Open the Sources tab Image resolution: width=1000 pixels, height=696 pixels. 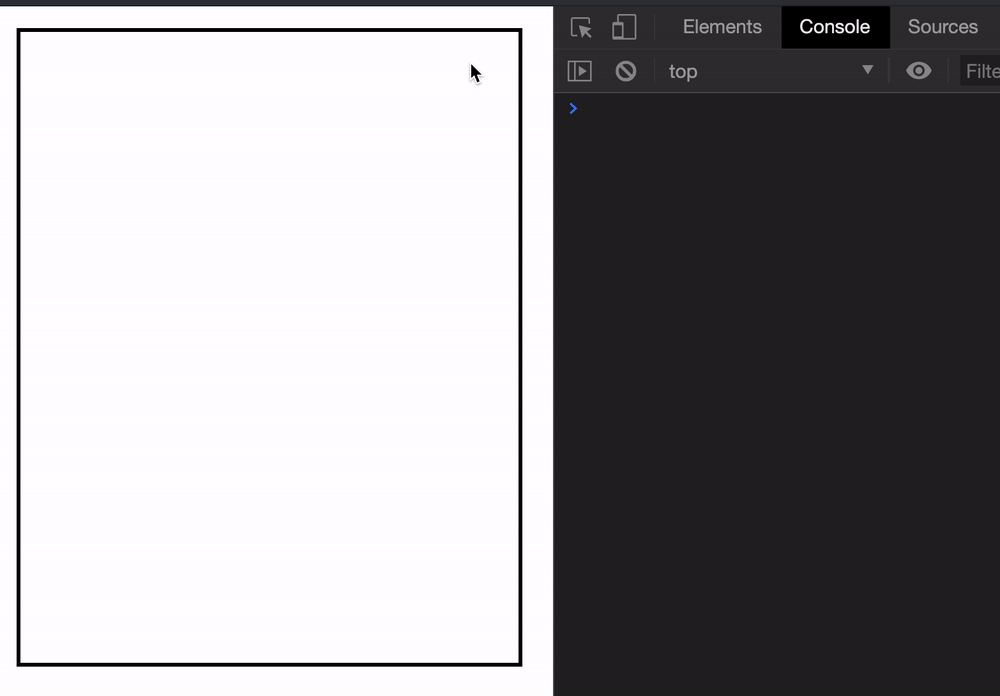pos(942,27)
